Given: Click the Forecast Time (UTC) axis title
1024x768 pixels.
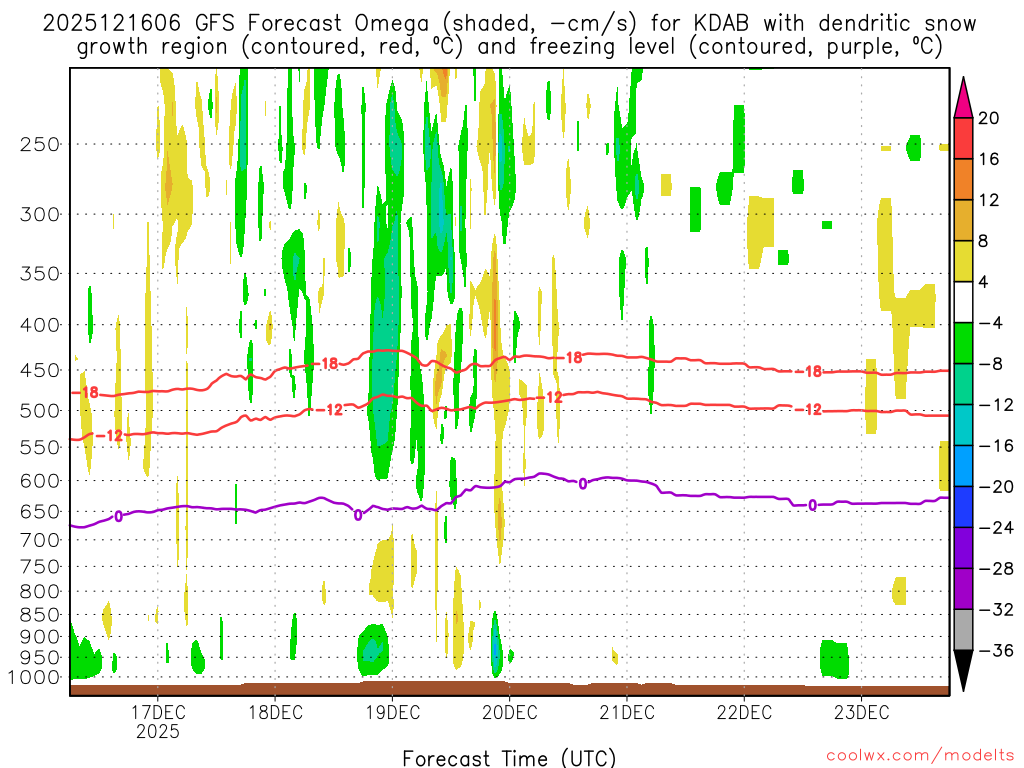Looking at the screenshot, I should click(509, 758).
